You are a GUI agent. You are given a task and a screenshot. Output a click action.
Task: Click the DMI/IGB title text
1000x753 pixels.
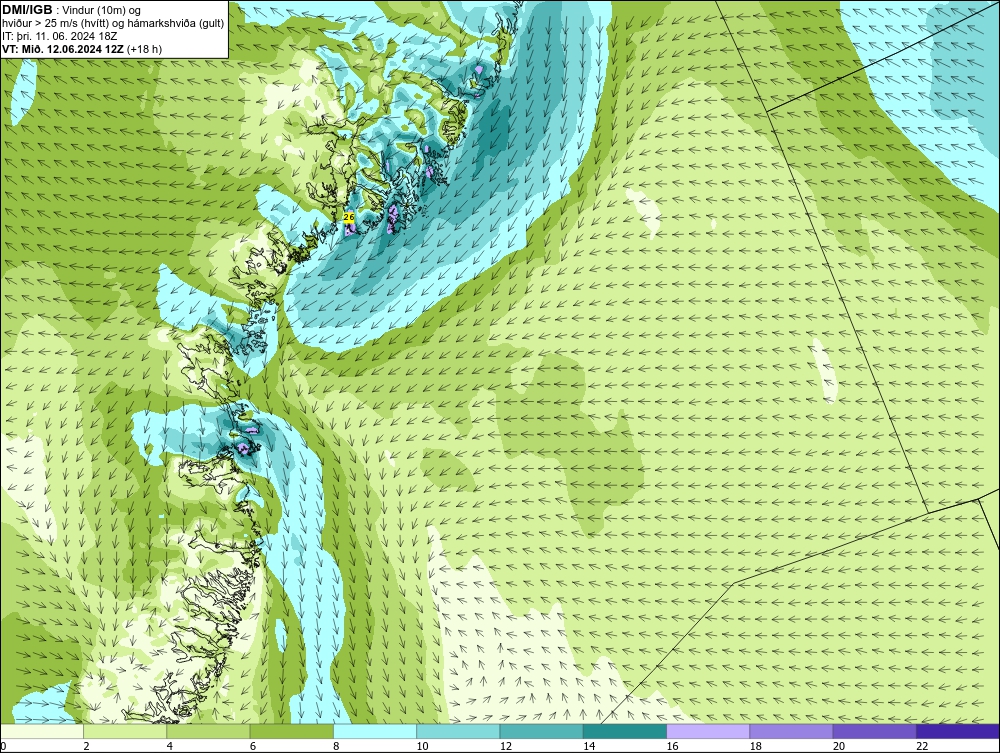27,9
